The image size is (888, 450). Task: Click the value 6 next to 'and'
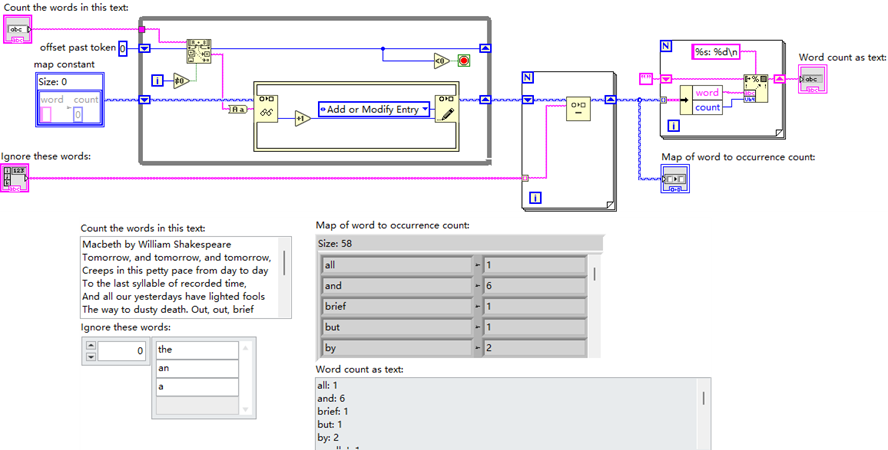(535, 286)
